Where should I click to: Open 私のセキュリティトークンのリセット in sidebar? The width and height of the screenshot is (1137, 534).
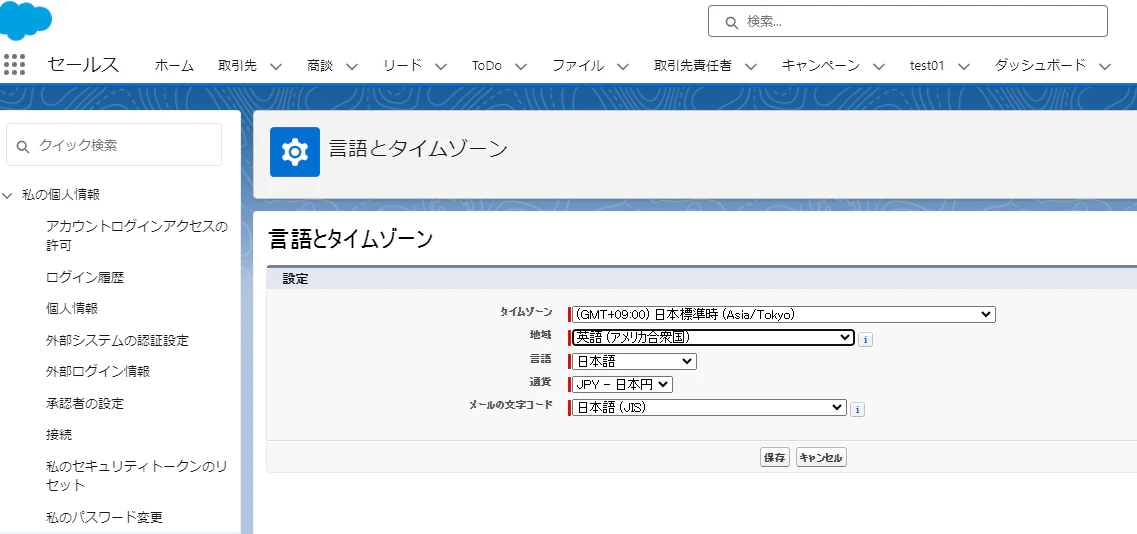(136, 475)
